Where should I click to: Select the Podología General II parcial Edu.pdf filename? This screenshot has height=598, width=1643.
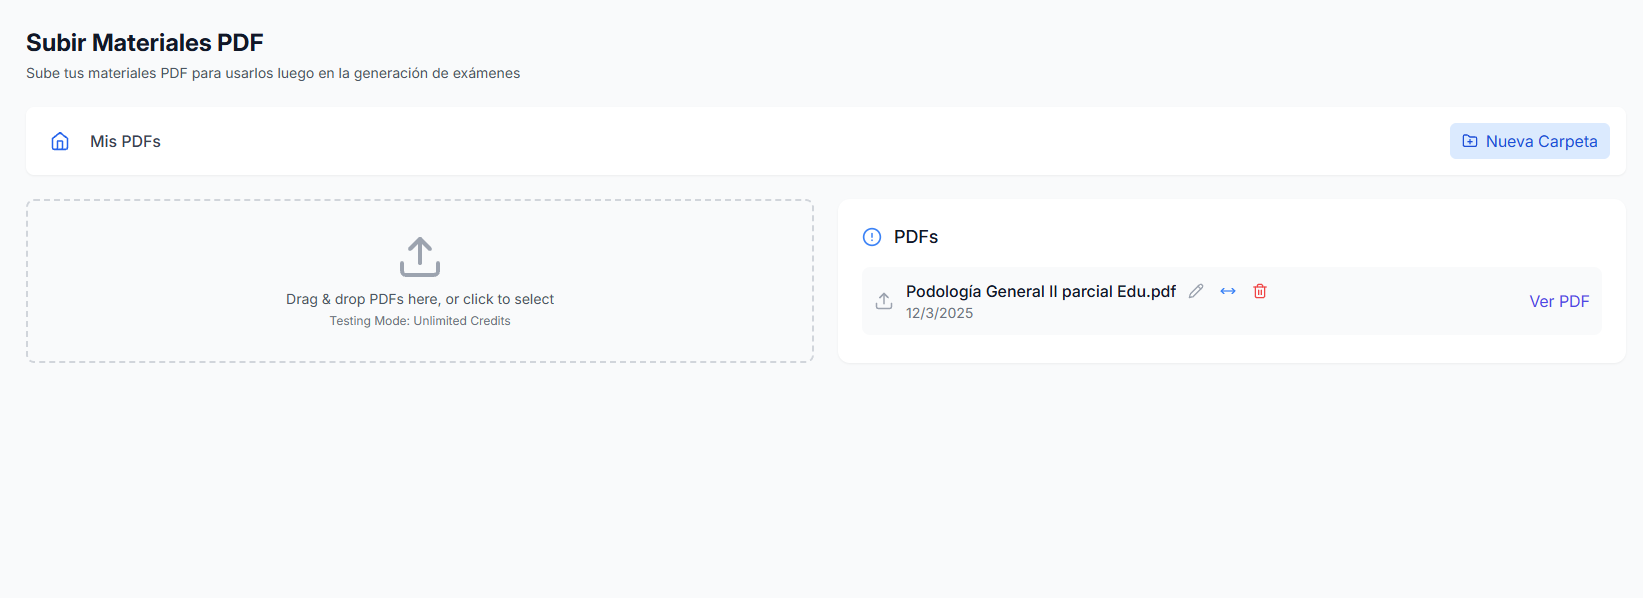1040,291
